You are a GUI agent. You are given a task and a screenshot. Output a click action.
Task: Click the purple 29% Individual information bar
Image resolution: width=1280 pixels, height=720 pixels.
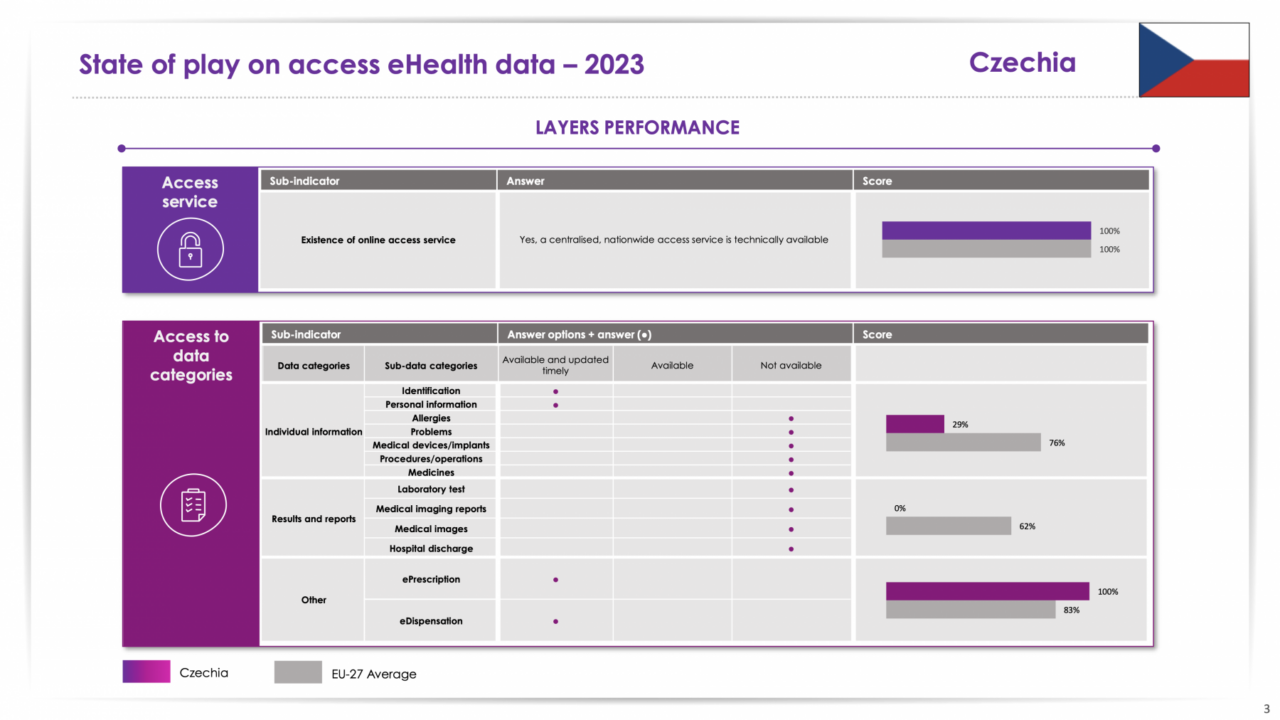[915, 424]
